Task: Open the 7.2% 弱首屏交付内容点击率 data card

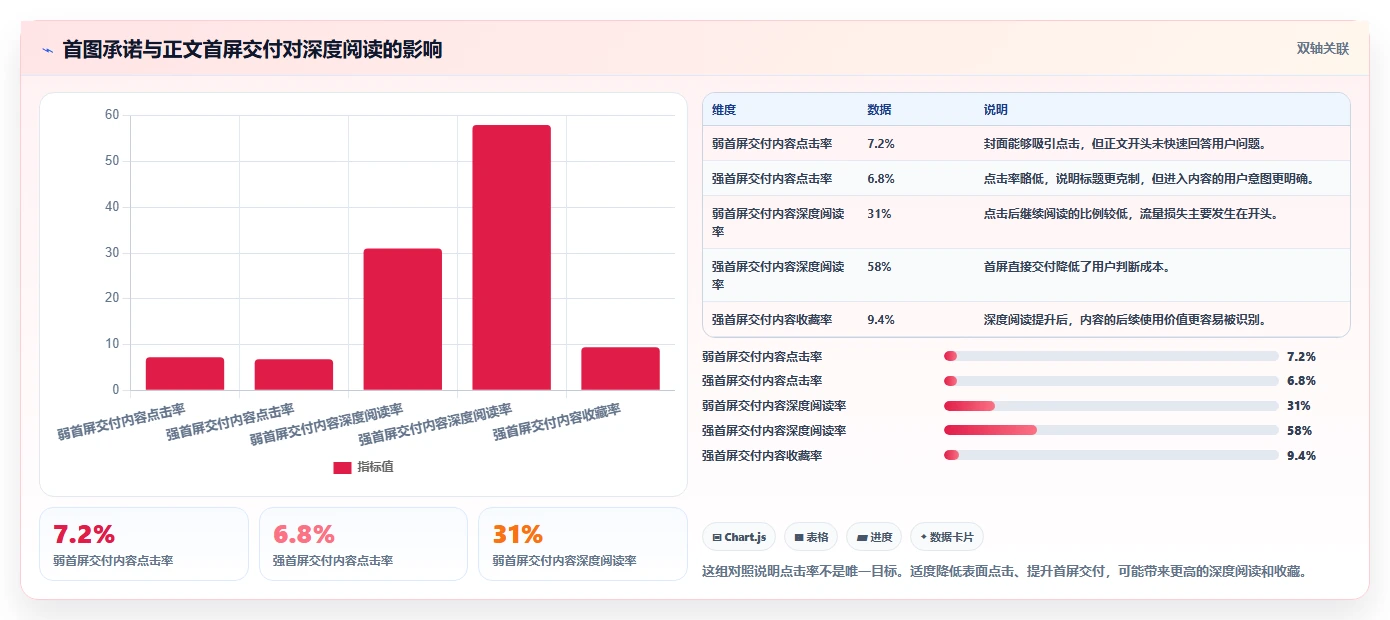Action: 144,544
